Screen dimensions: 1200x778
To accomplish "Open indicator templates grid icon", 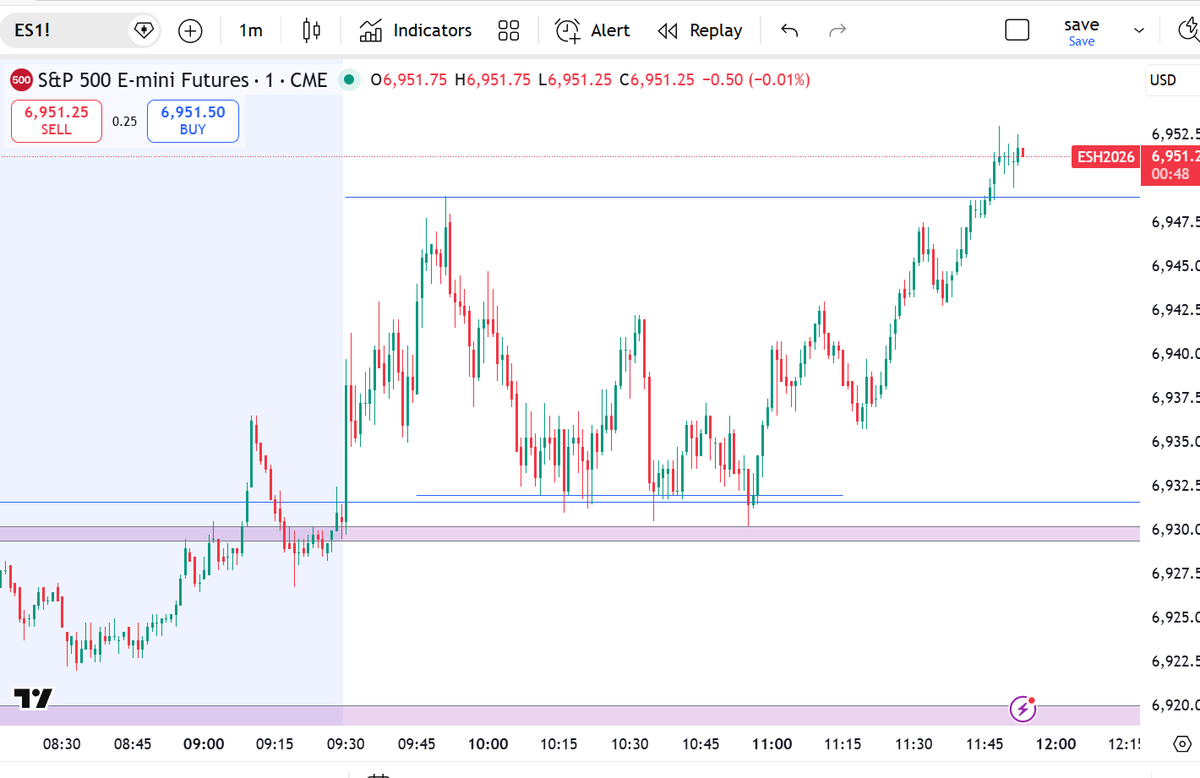I will (508, 31).
